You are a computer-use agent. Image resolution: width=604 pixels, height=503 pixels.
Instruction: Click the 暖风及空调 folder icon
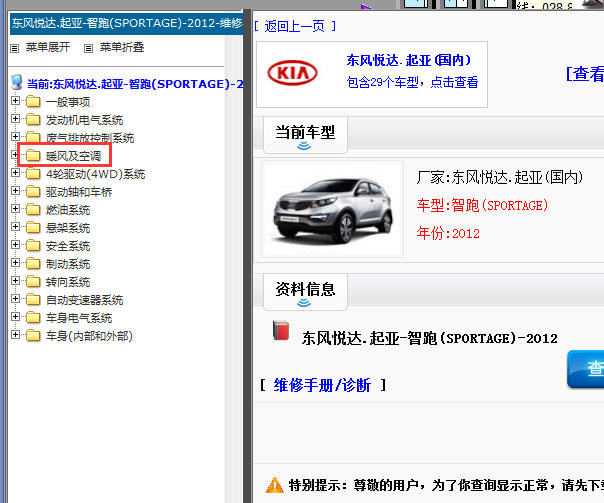[33, 156]
